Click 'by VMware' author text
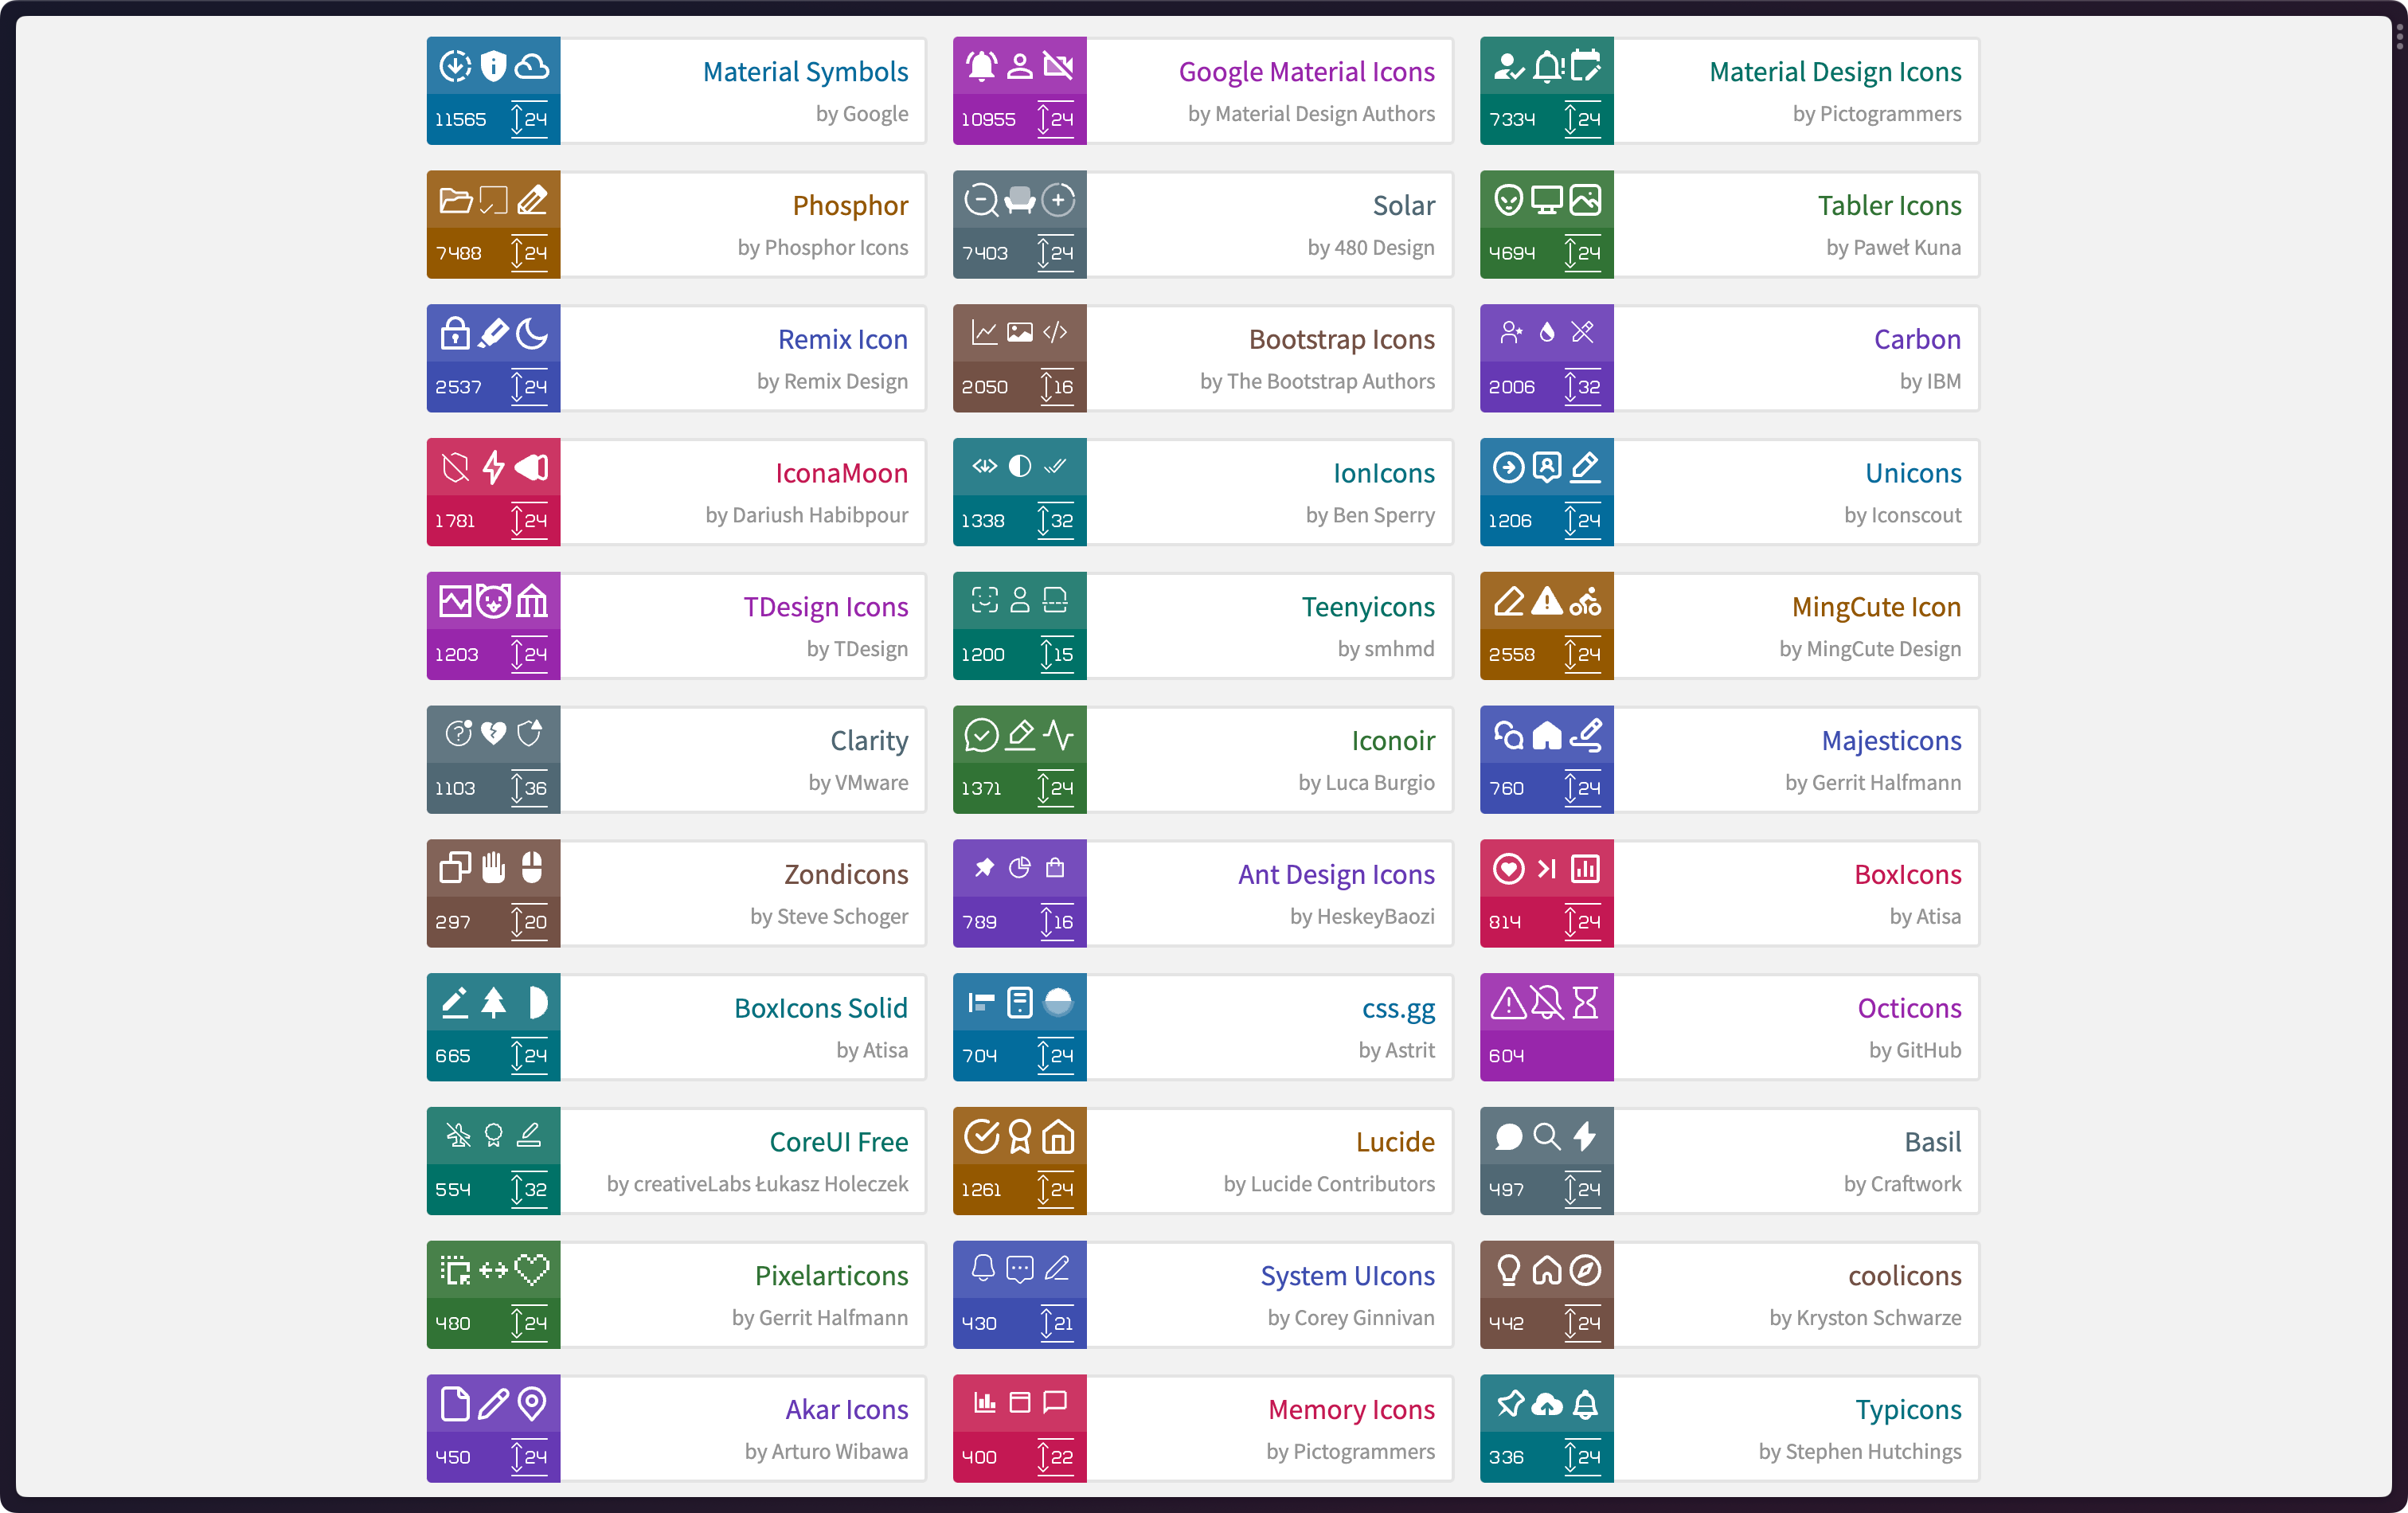Image resolution: width=2408 pixels, height=1513 pixels. click(858, 783)
